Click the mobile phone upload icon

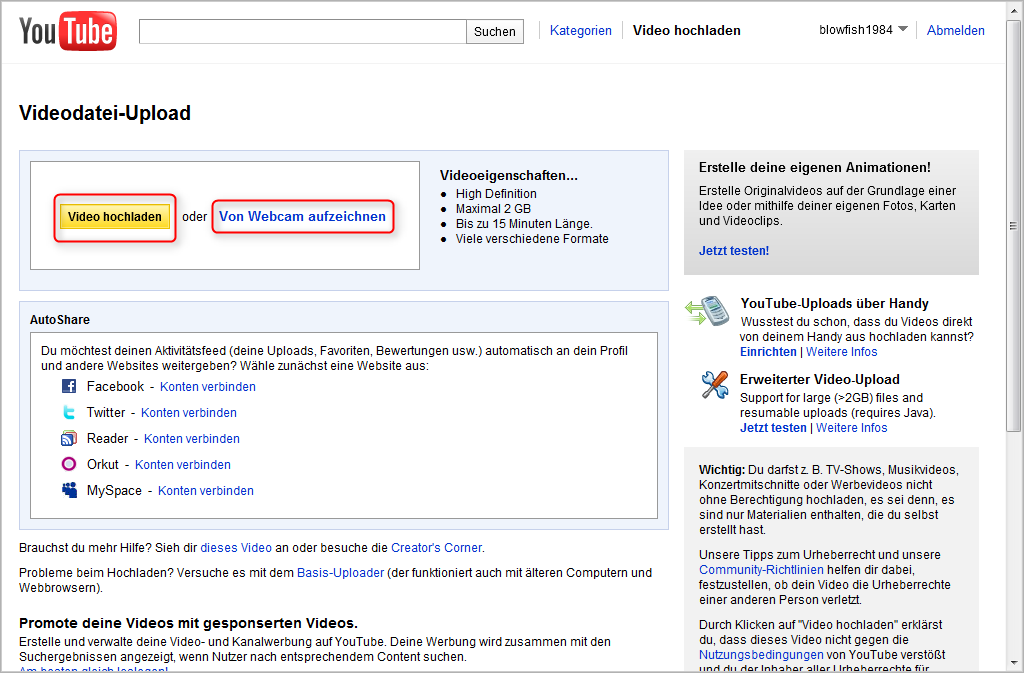click(708, 312)
